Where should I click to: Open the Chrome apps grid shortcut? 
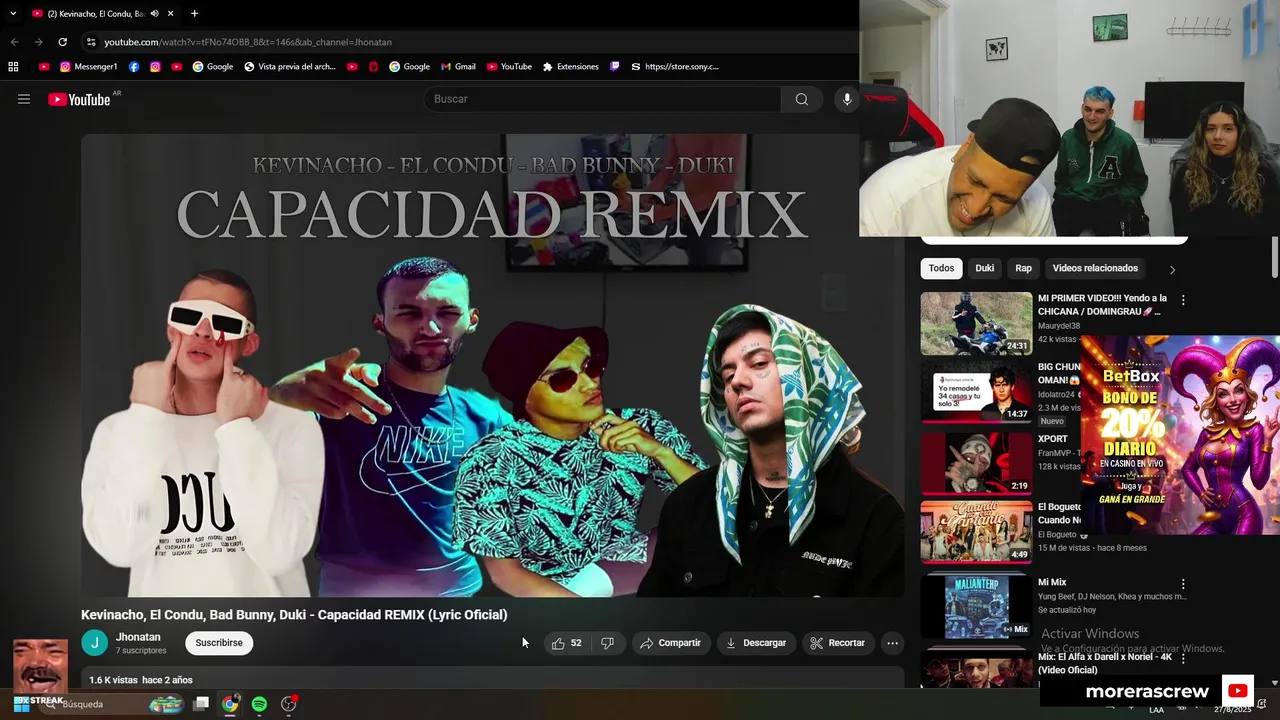point(13,67)
